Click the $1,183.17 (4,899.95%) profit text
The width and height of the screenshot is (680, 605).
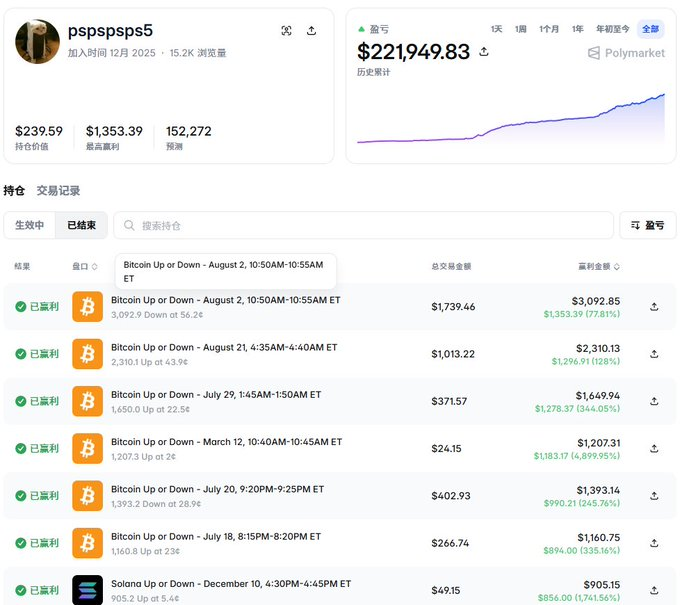pyautogui.click(x=577, y=456)
